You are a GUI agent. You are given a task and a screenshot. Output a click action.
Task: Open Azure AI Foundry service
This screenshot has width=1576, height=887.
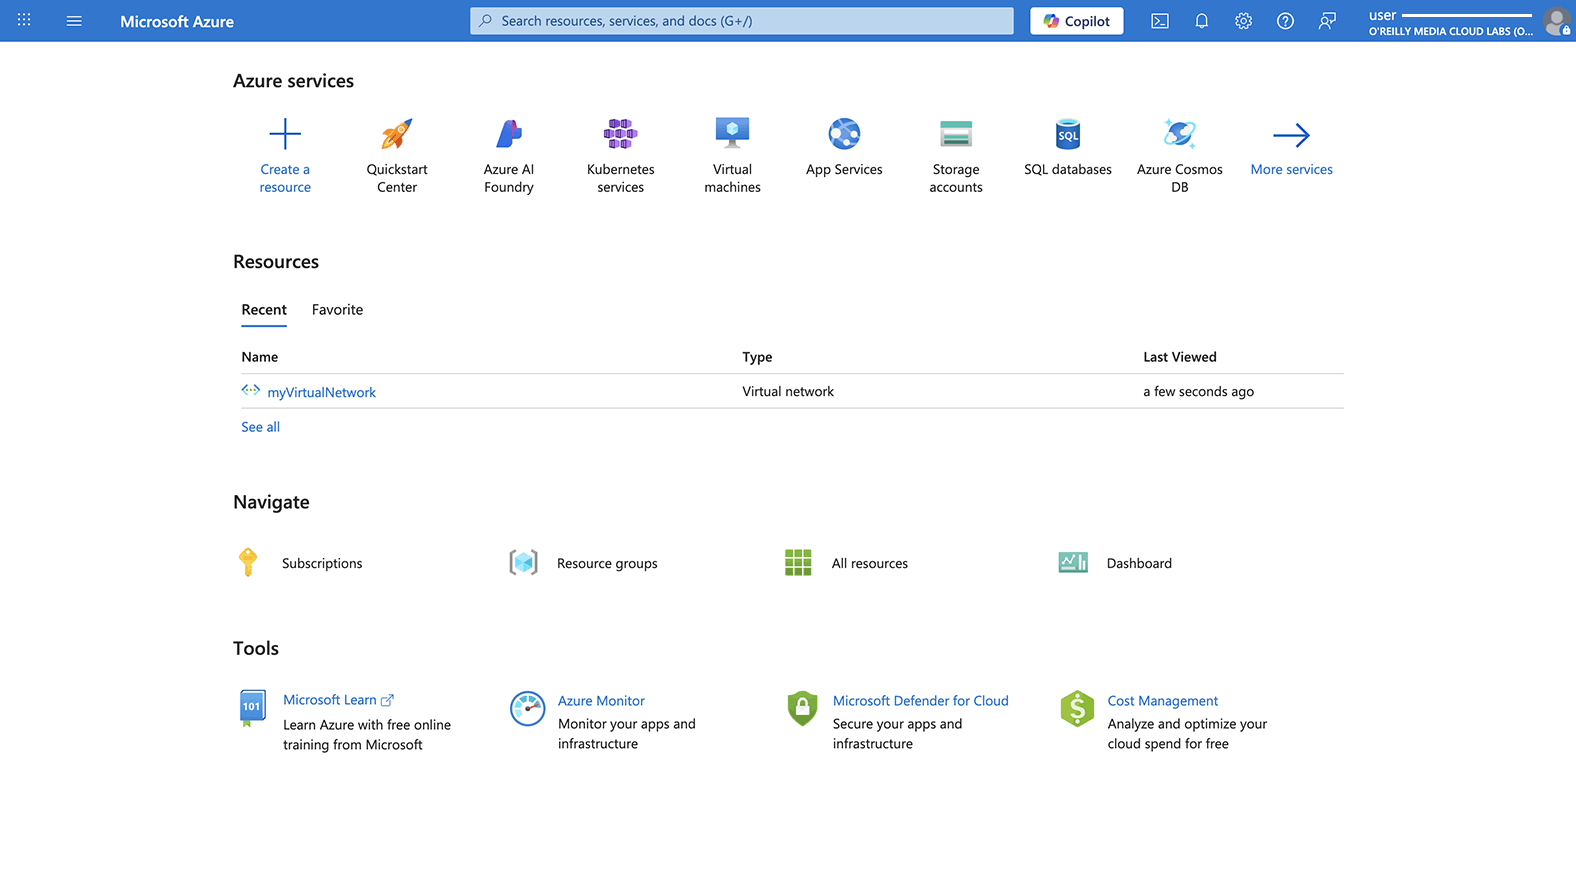509,134
